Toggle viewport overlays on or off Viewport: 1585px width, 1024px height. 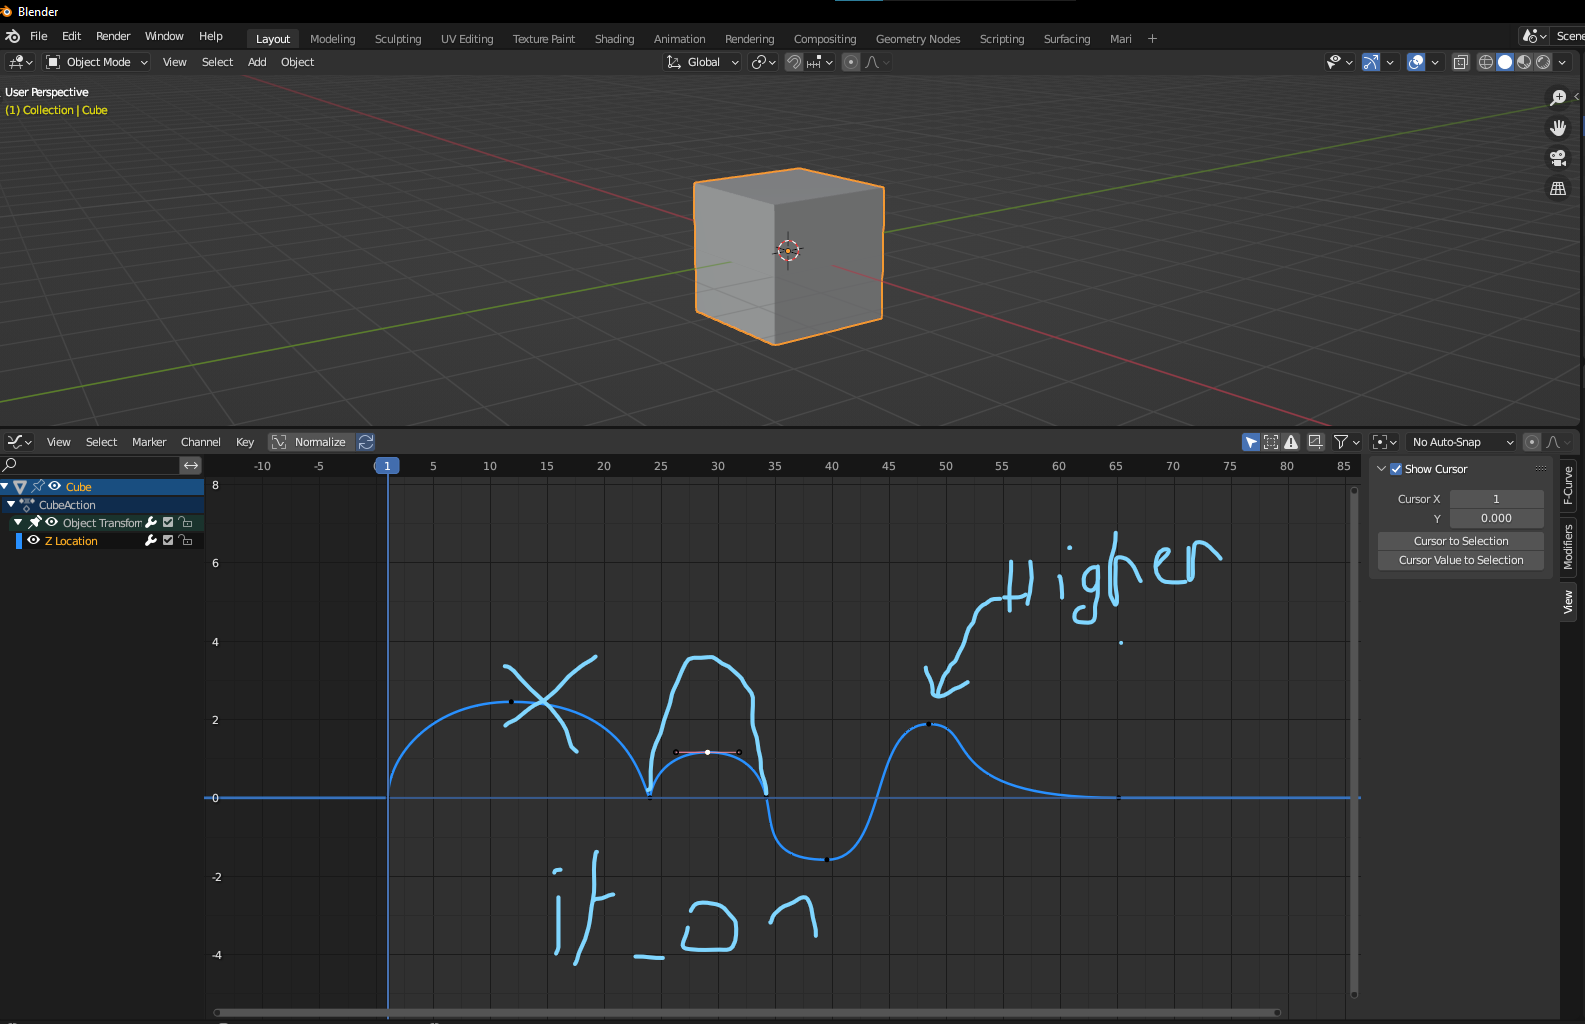[x=1416, y=62]
